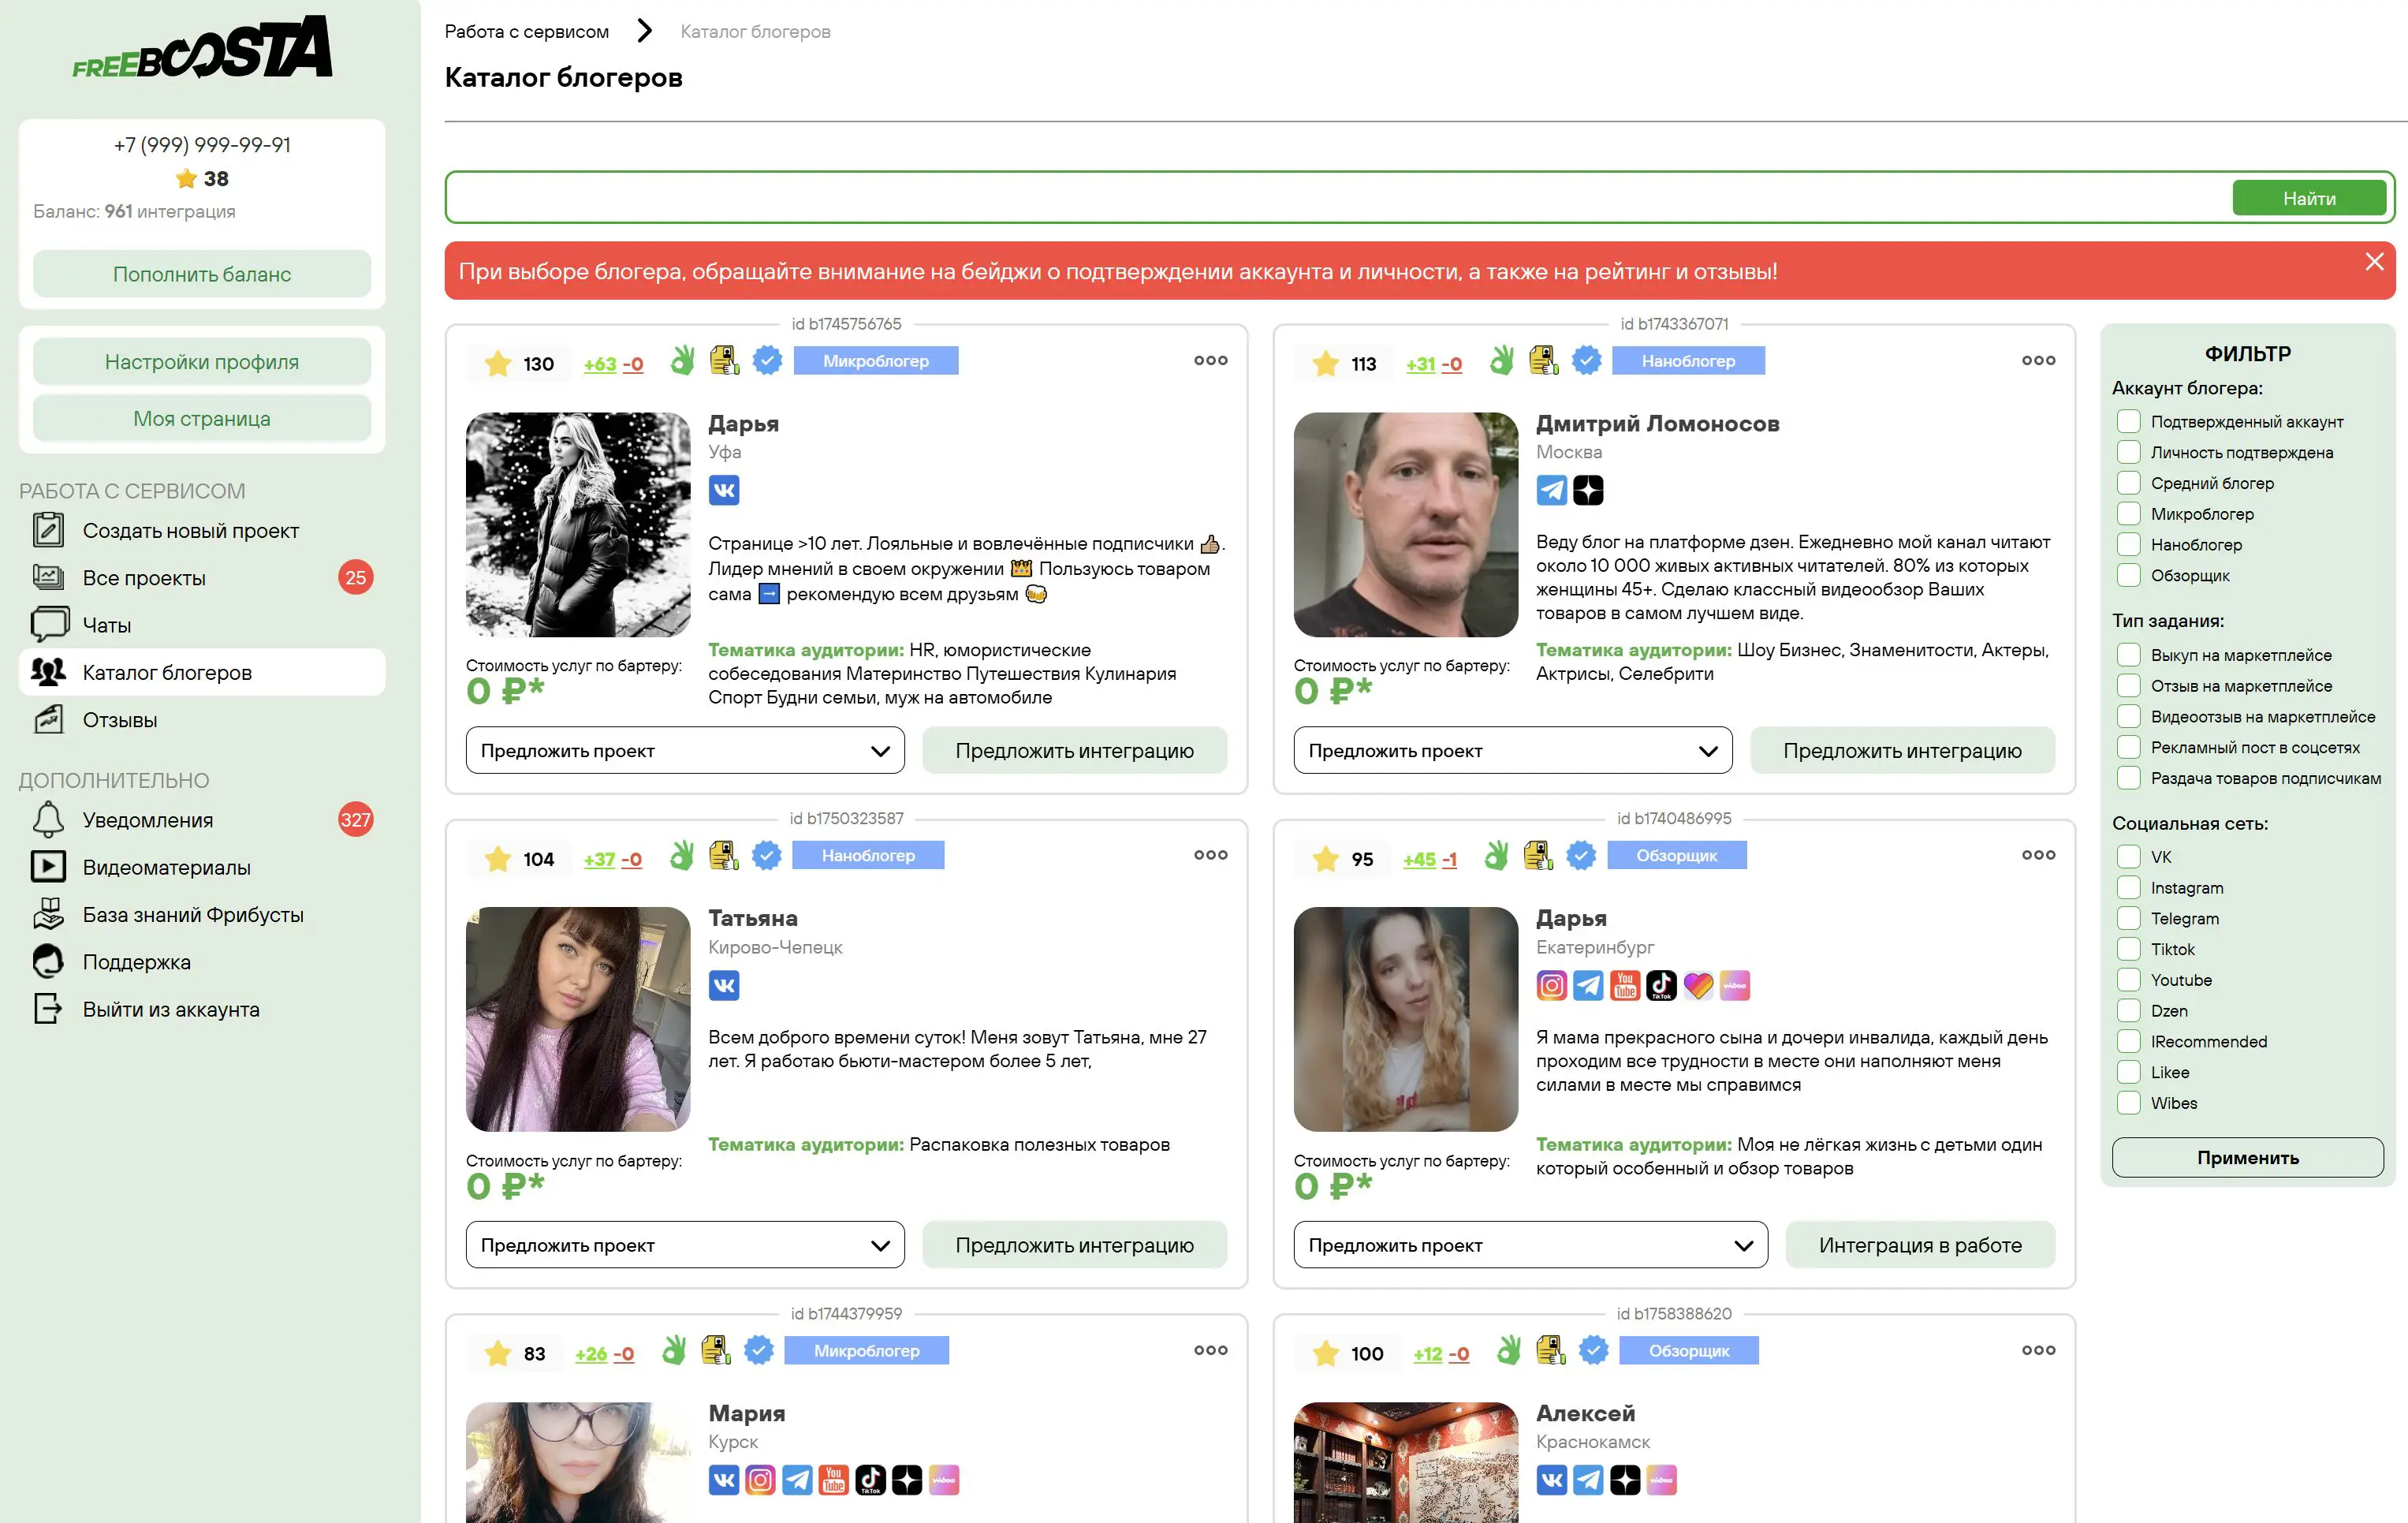2408x1523 pixels.
Task: Expand Предложить проект dropdown on Дарья Уфа's card
Action: coord(685,750)
